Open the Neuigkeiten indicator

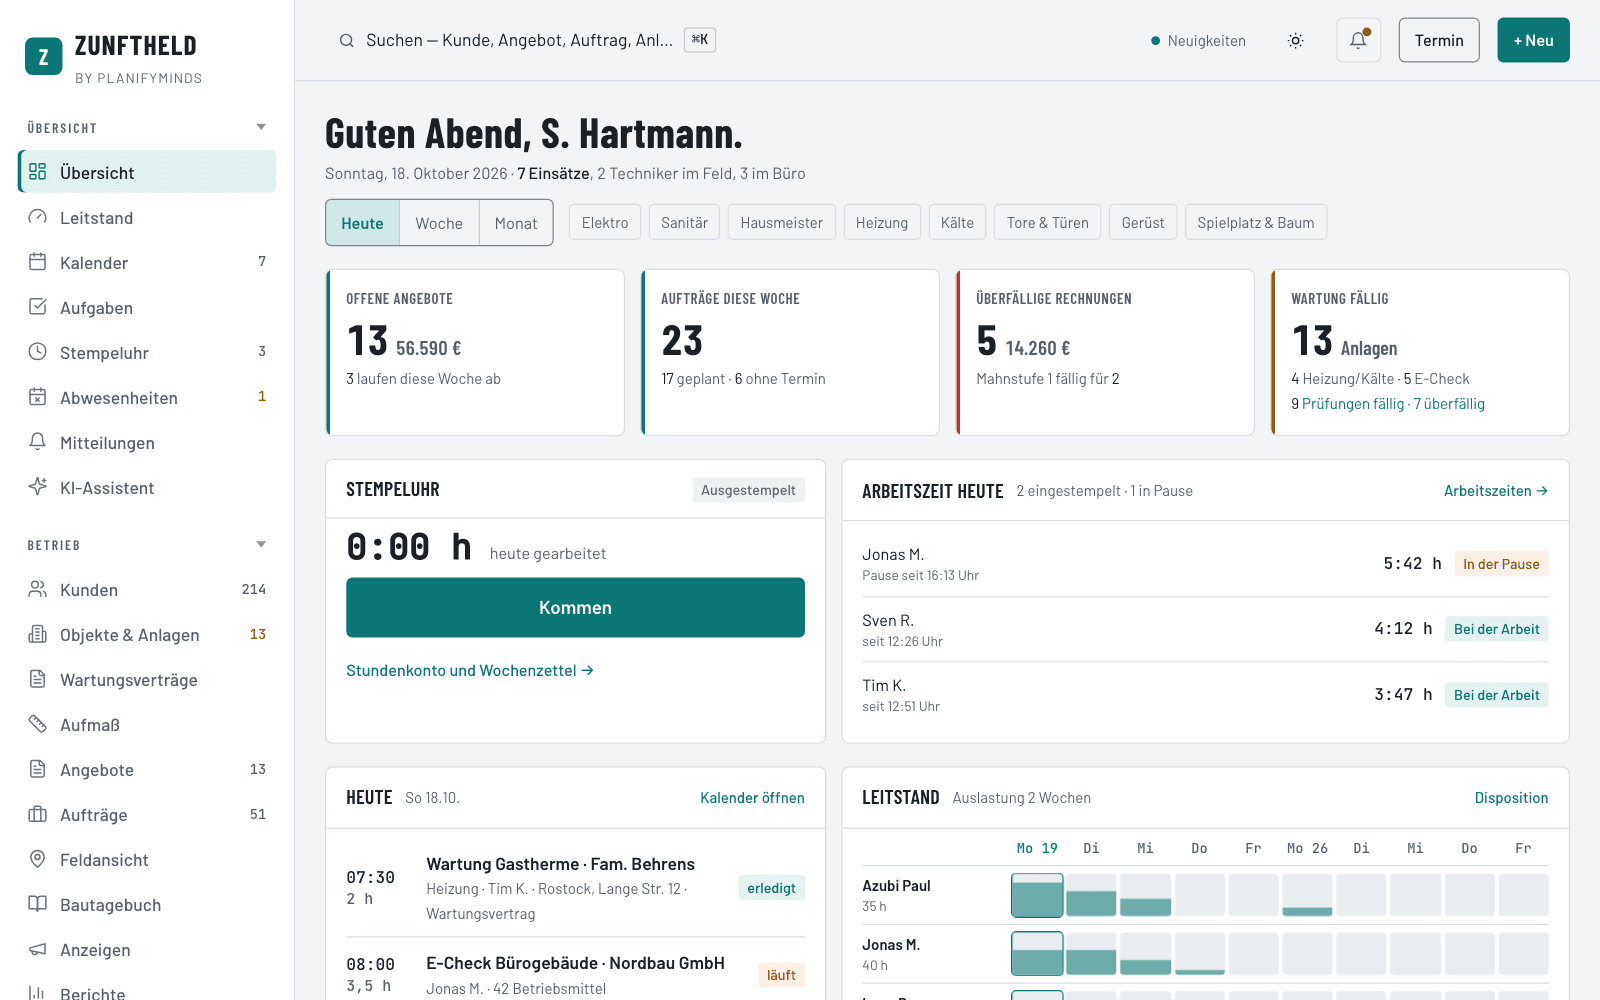tap(1198, 41)
